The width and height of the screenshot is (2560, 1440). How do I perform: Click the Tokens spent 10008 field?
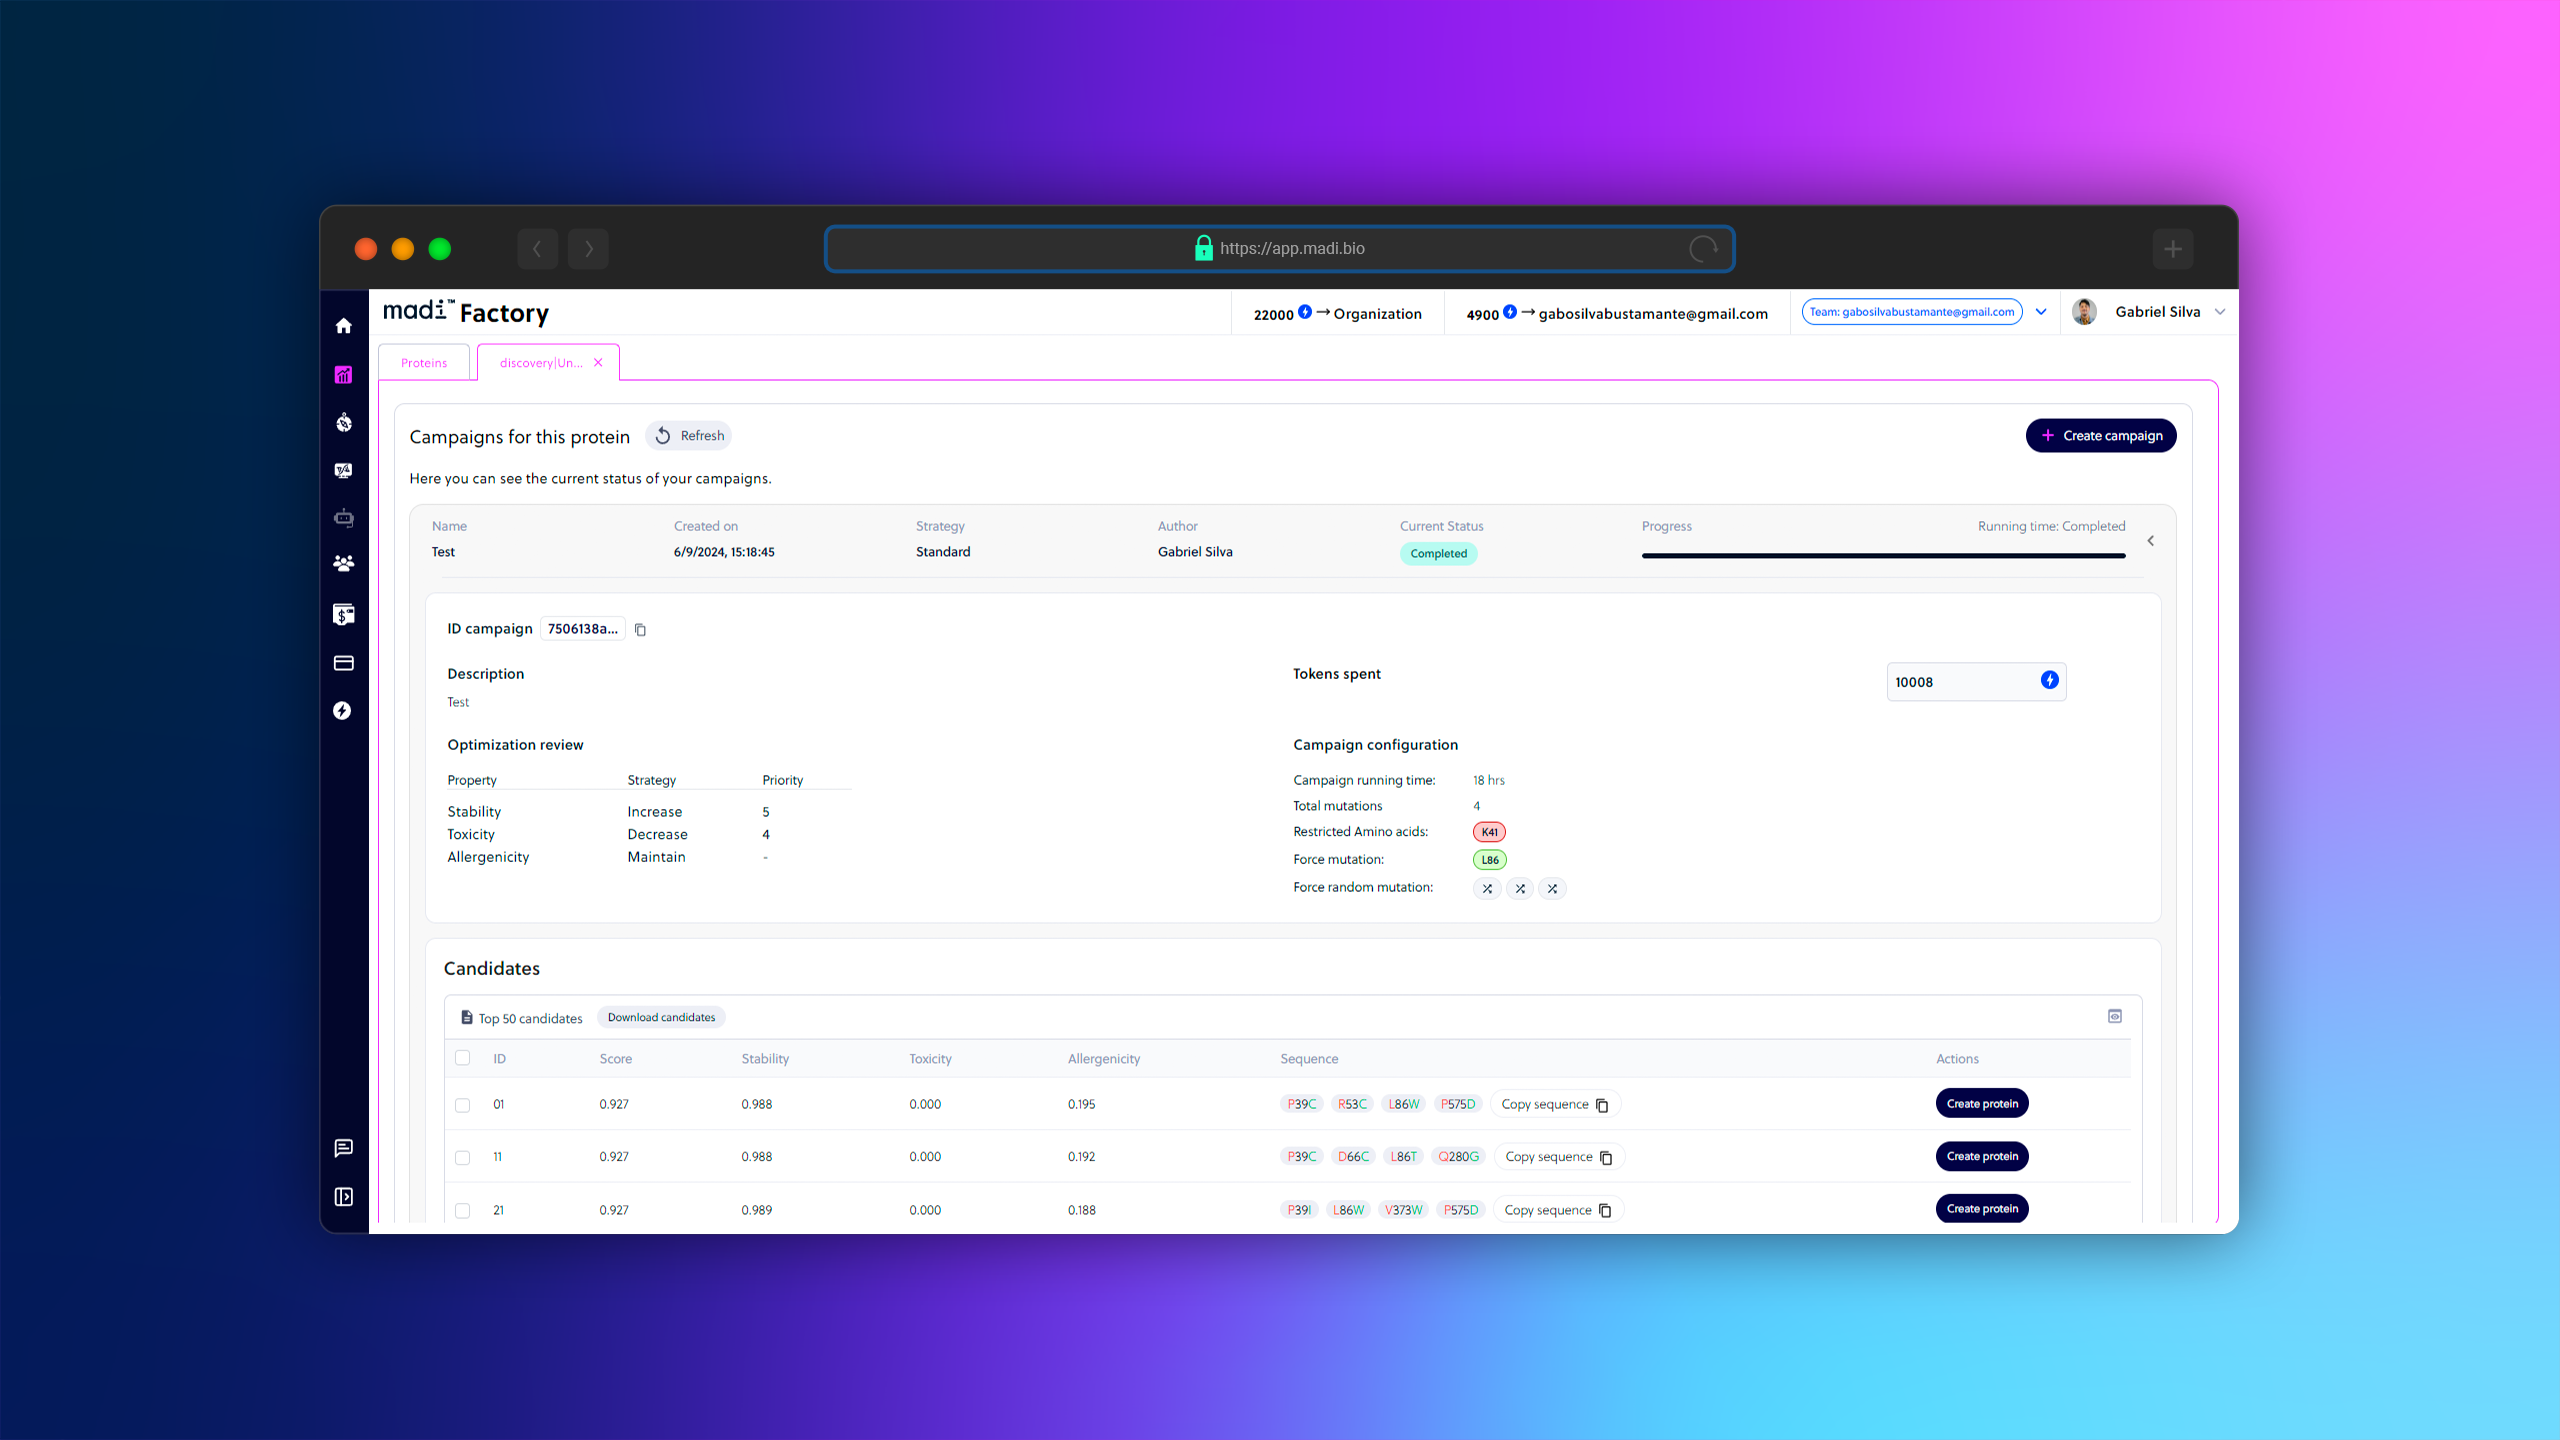tap(1976, 682)
